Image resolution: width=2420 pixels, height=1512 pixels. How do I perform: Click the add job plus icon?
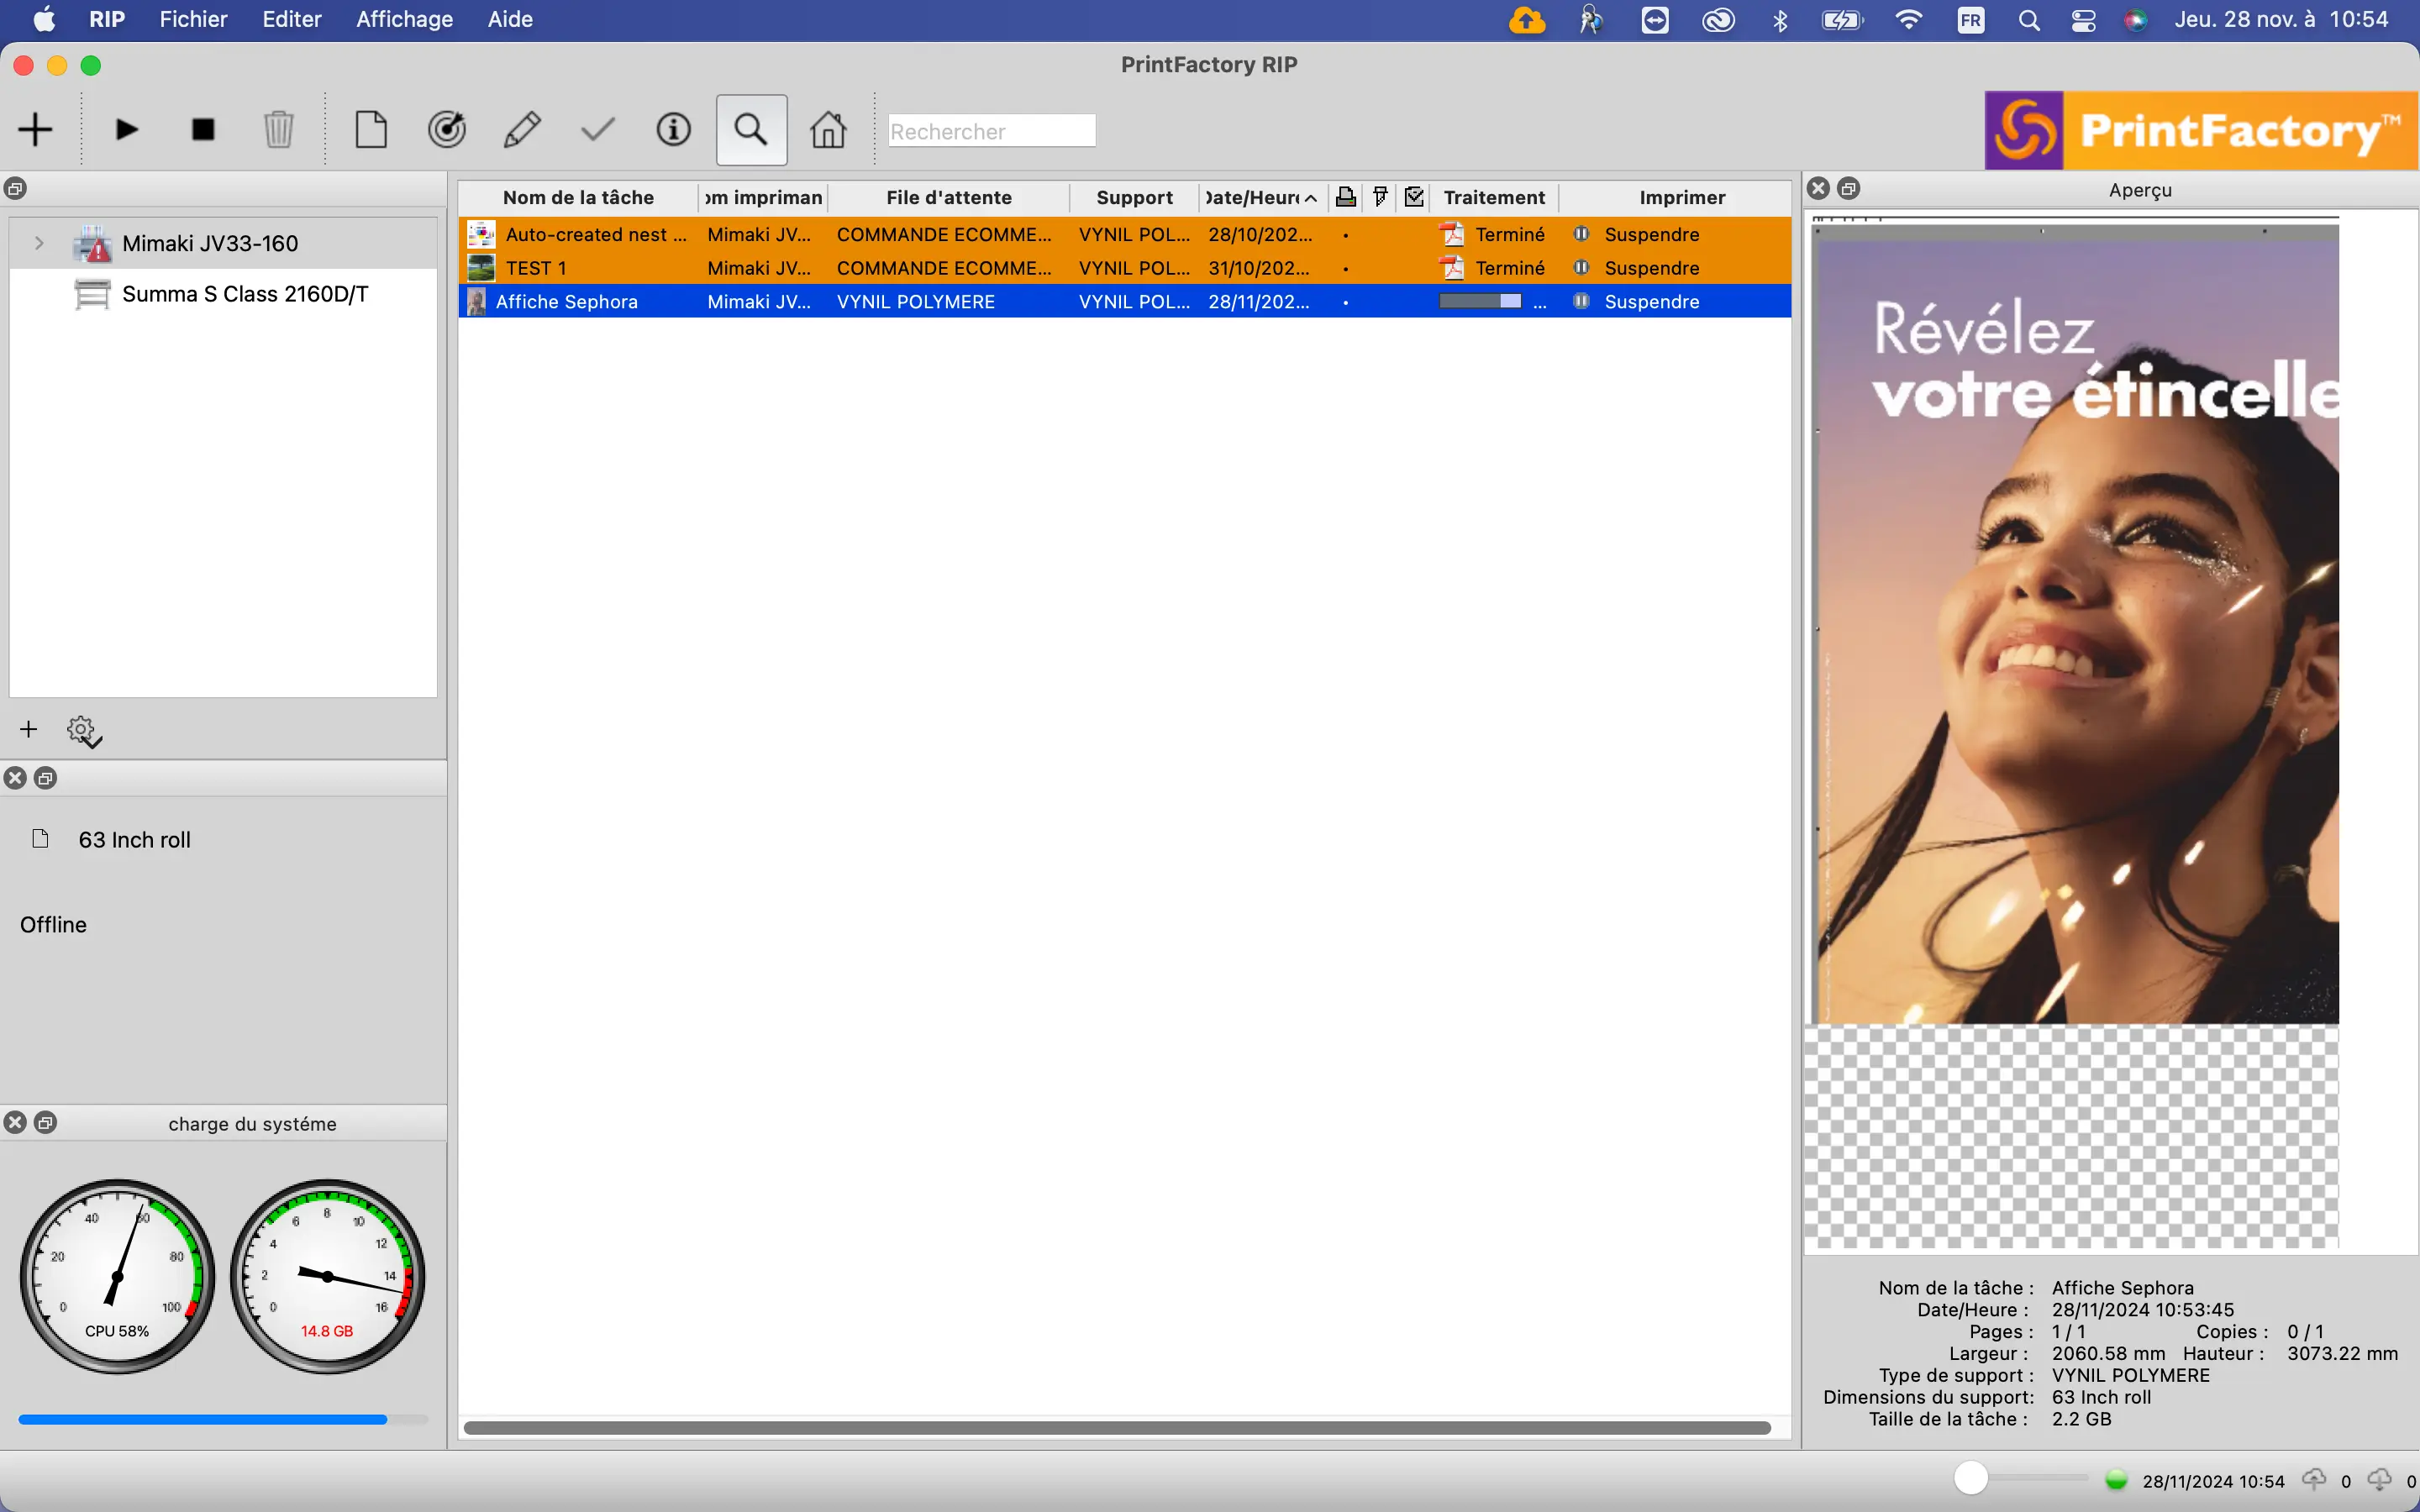tap(35, 130)
